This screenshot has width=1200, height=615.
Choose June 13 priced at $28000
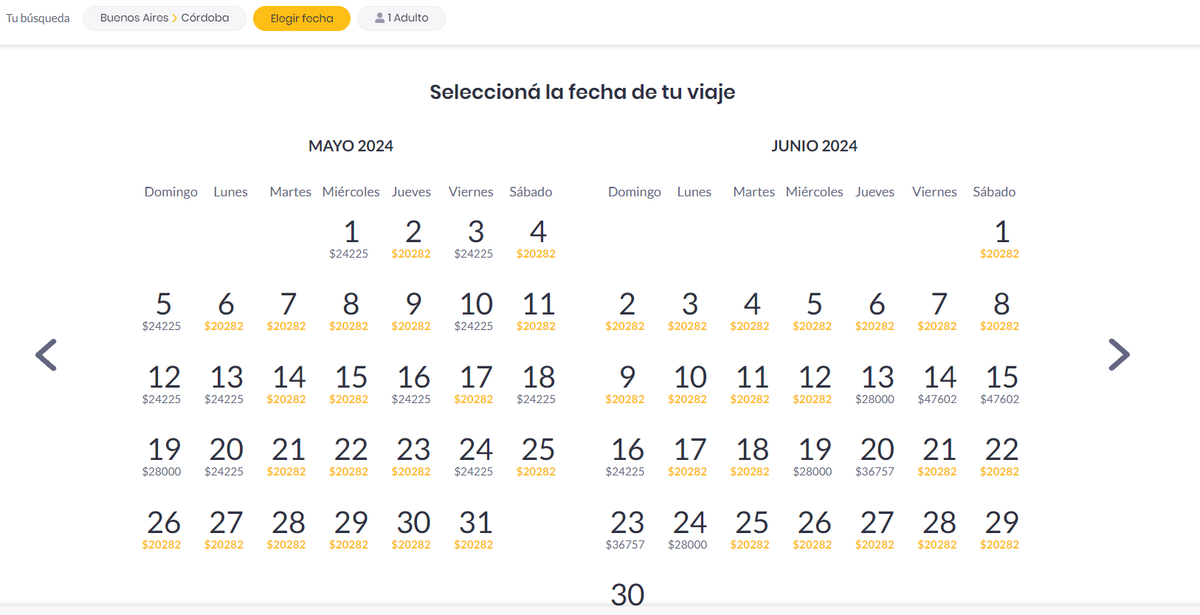tap(877, 384)
